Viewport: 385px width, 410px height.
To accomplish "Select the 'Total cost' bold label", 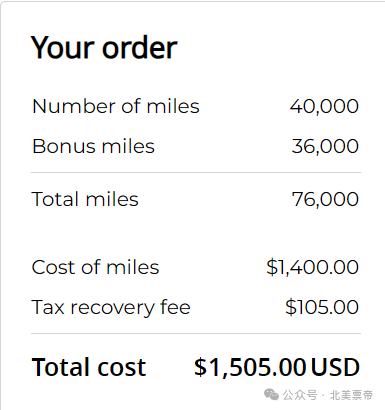I will [x=89, y=367].
